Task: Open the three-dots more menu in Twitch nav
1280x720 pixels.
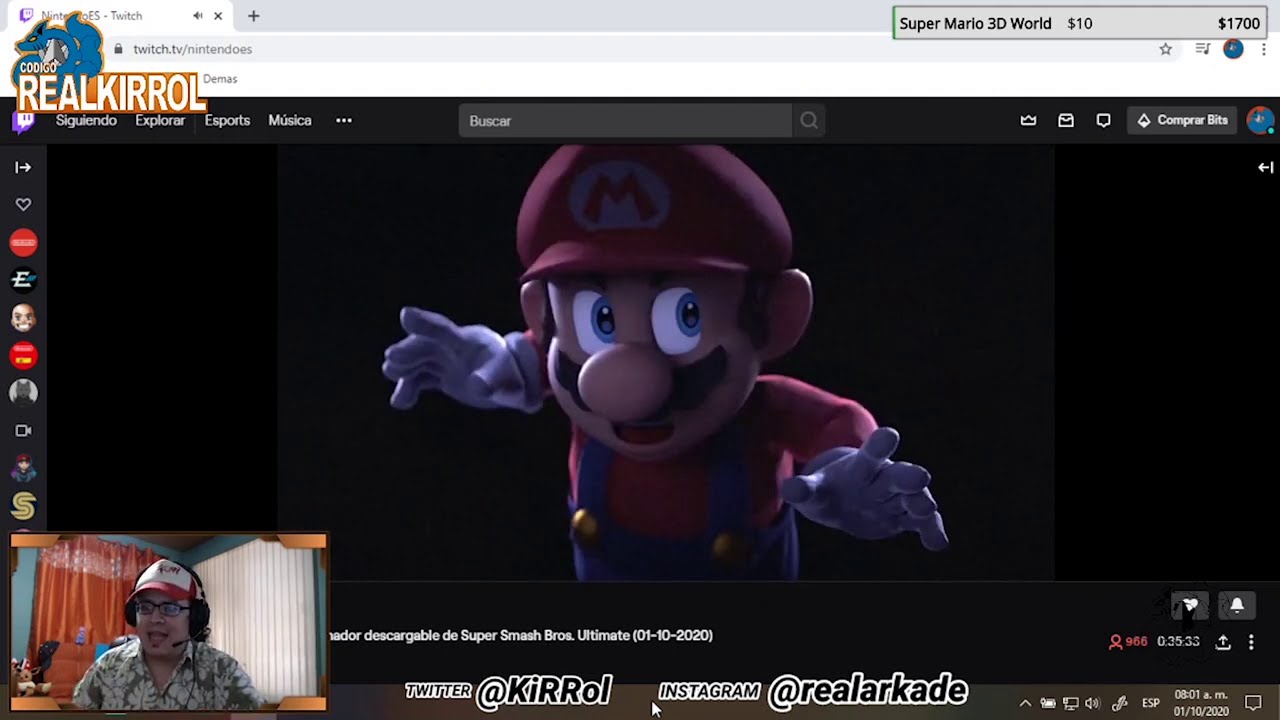Action: pyautogui.click(x=344, y=120)
